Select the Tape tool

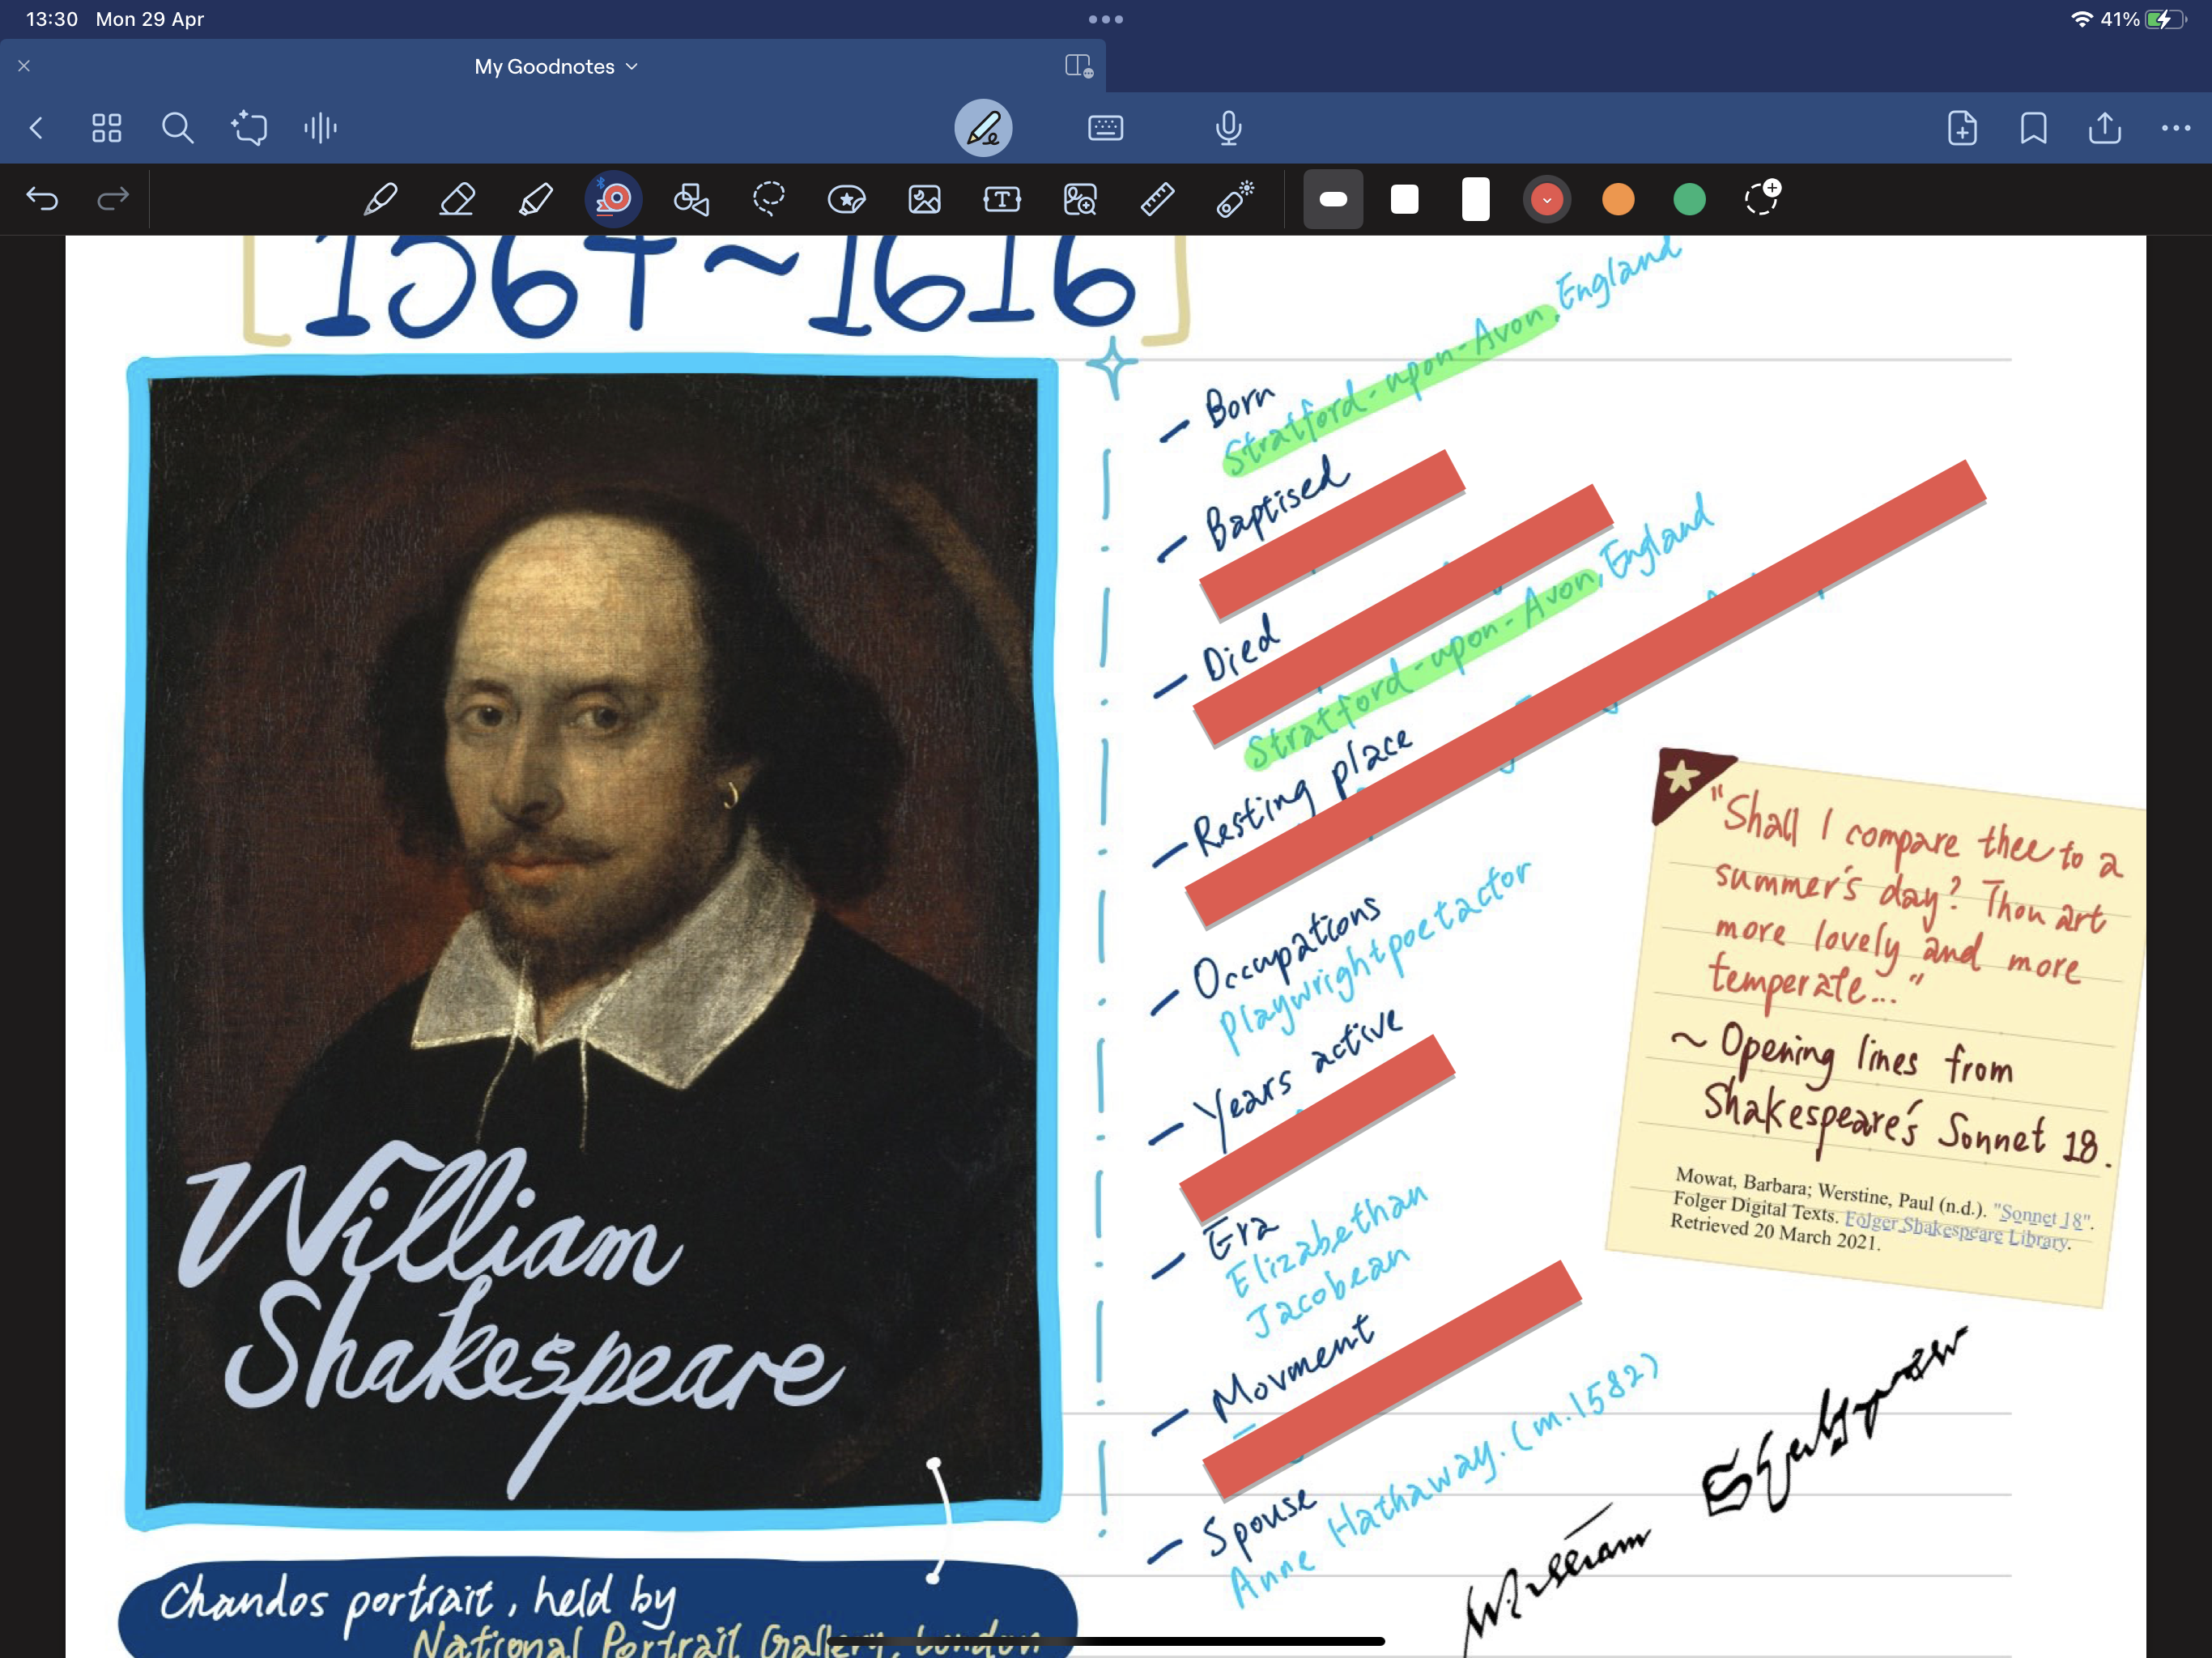[x=613, y=199]
